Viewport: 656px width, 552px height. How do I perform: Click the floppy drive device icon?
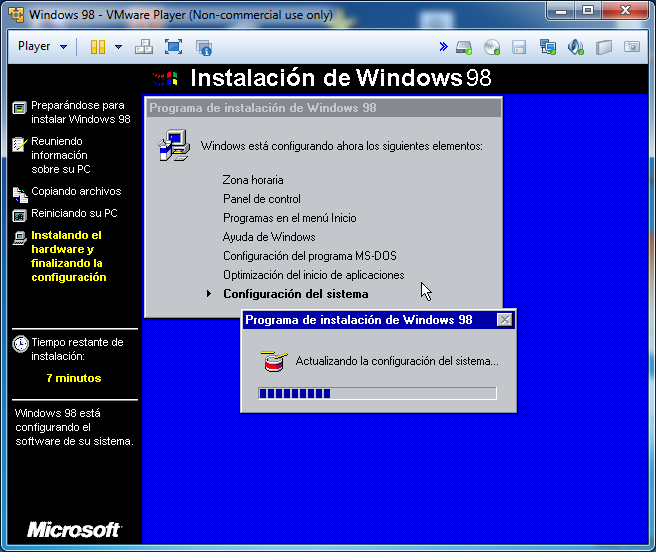coord(519,47)
